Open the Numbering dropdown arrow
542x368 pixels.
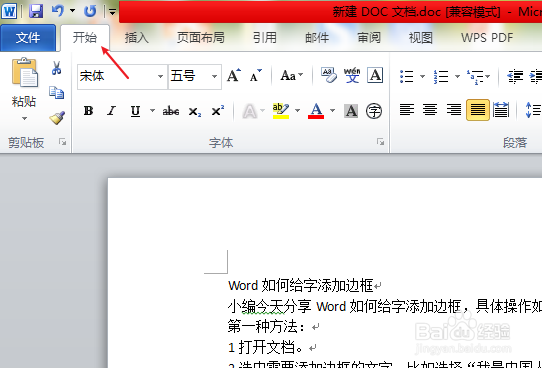[457, 76]
